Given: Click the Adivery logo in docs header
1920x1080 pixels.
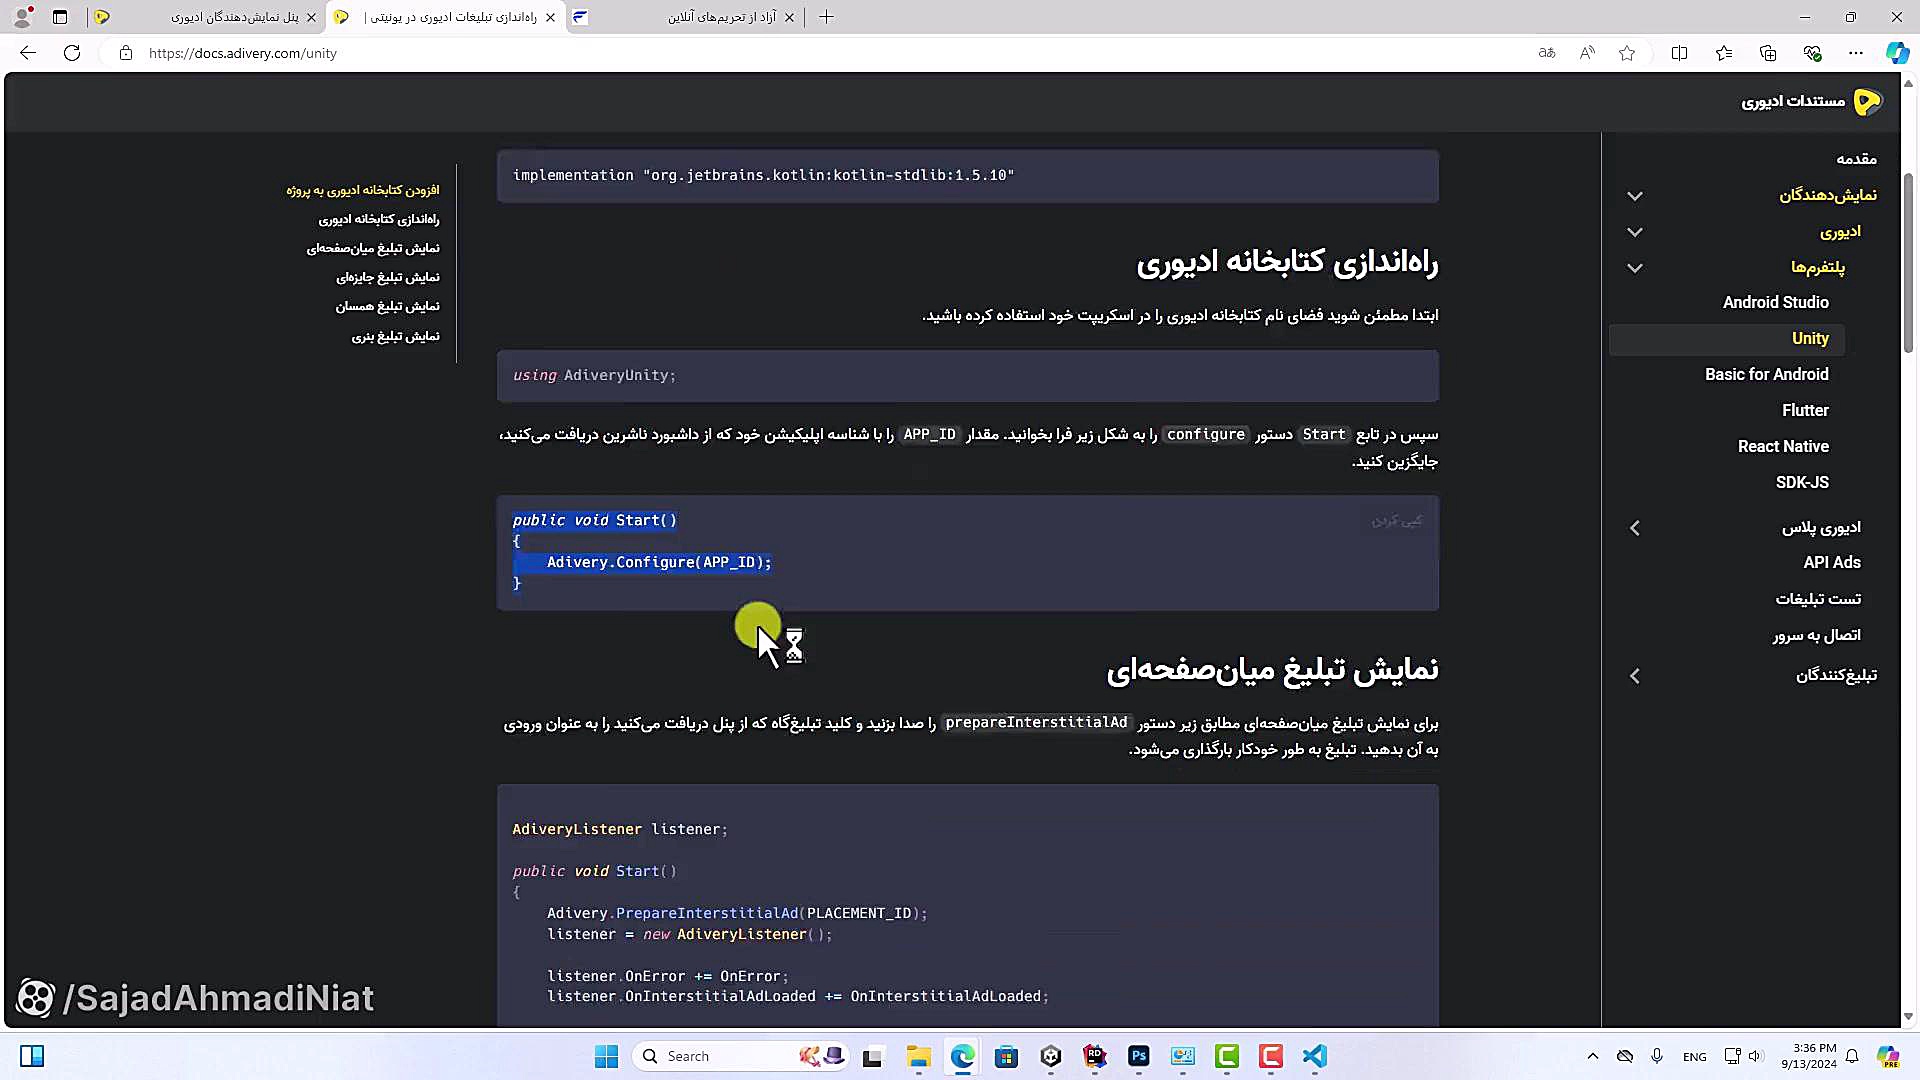Looking at the screenshot, I should [1867, 101].
